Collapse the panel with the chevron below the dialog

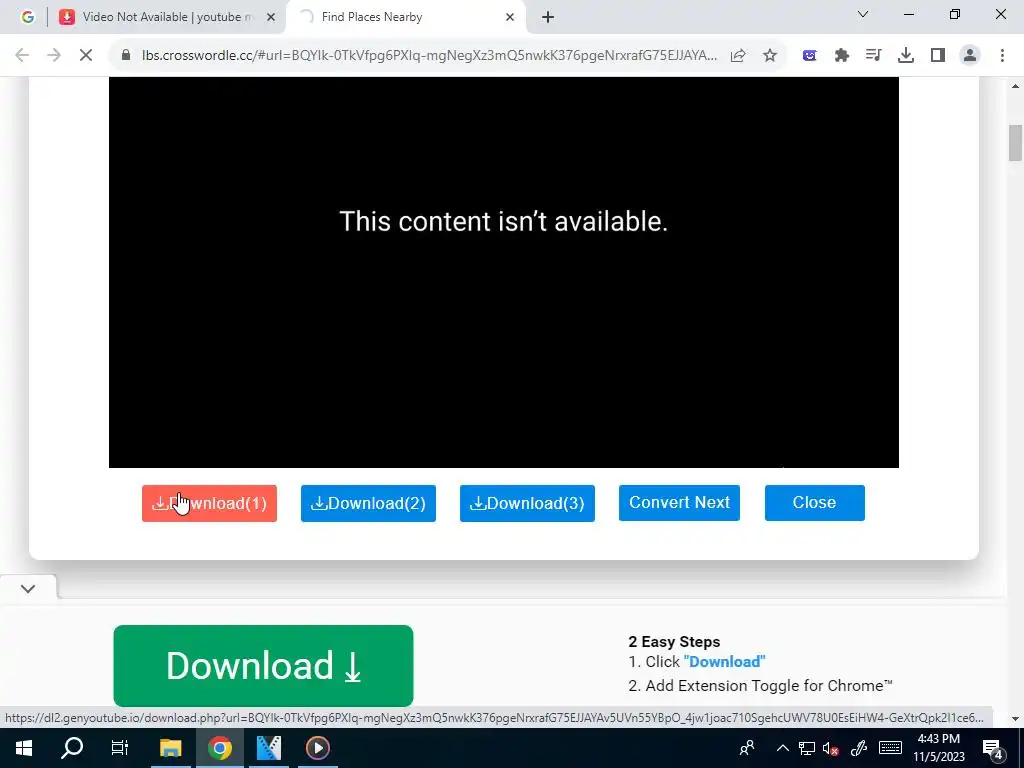pos(27,588)
